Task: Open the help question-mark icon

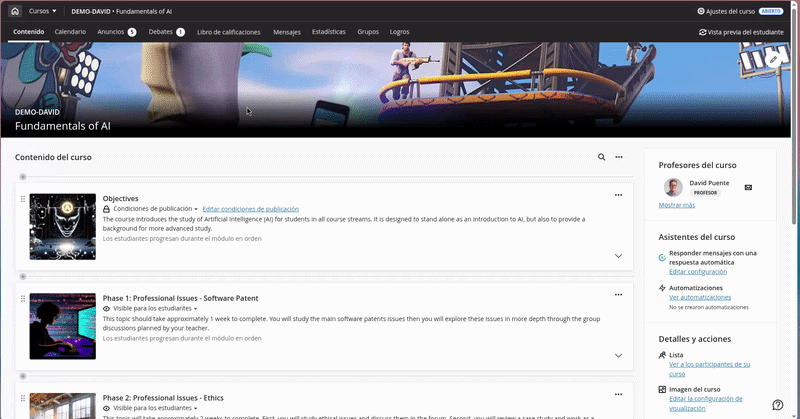Action: coord(778,405)
